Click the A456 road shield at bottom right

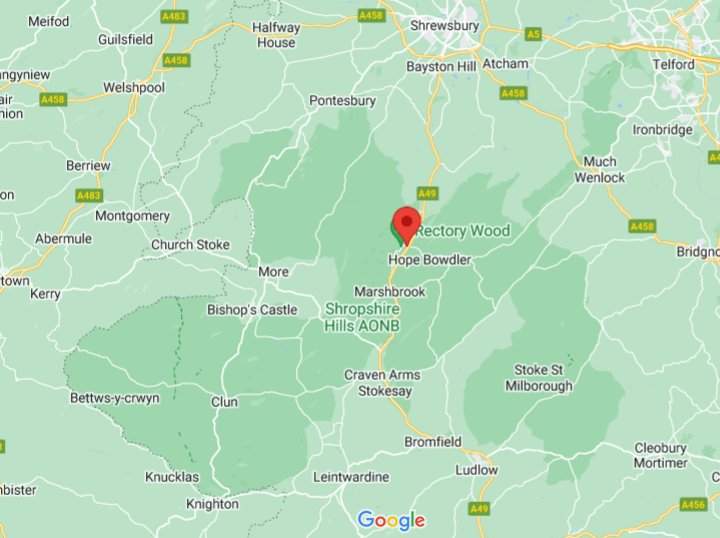coord(692,505)
